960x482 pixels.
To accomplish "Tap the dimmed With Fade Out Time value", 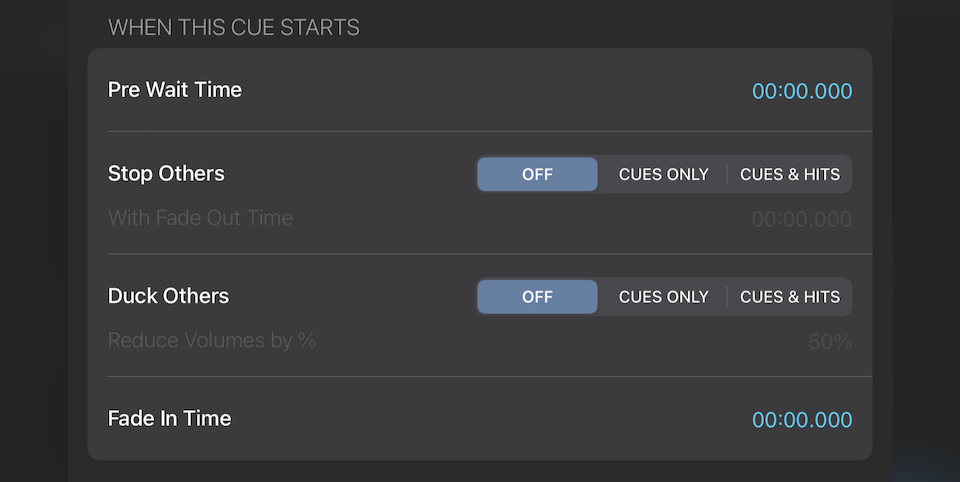I will (802, 219).
